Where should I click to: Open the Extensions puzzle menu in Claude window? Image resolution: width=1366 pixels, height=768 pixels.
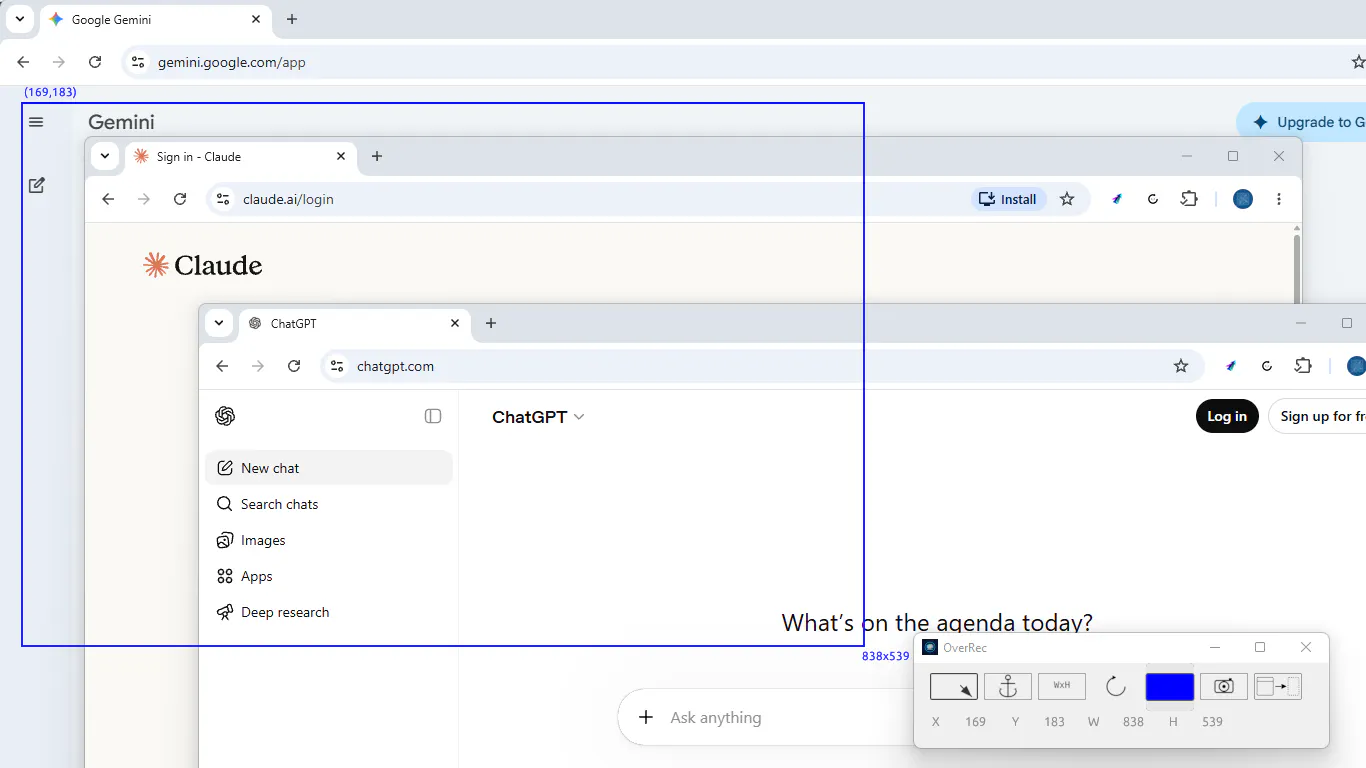pos(1189,199)
